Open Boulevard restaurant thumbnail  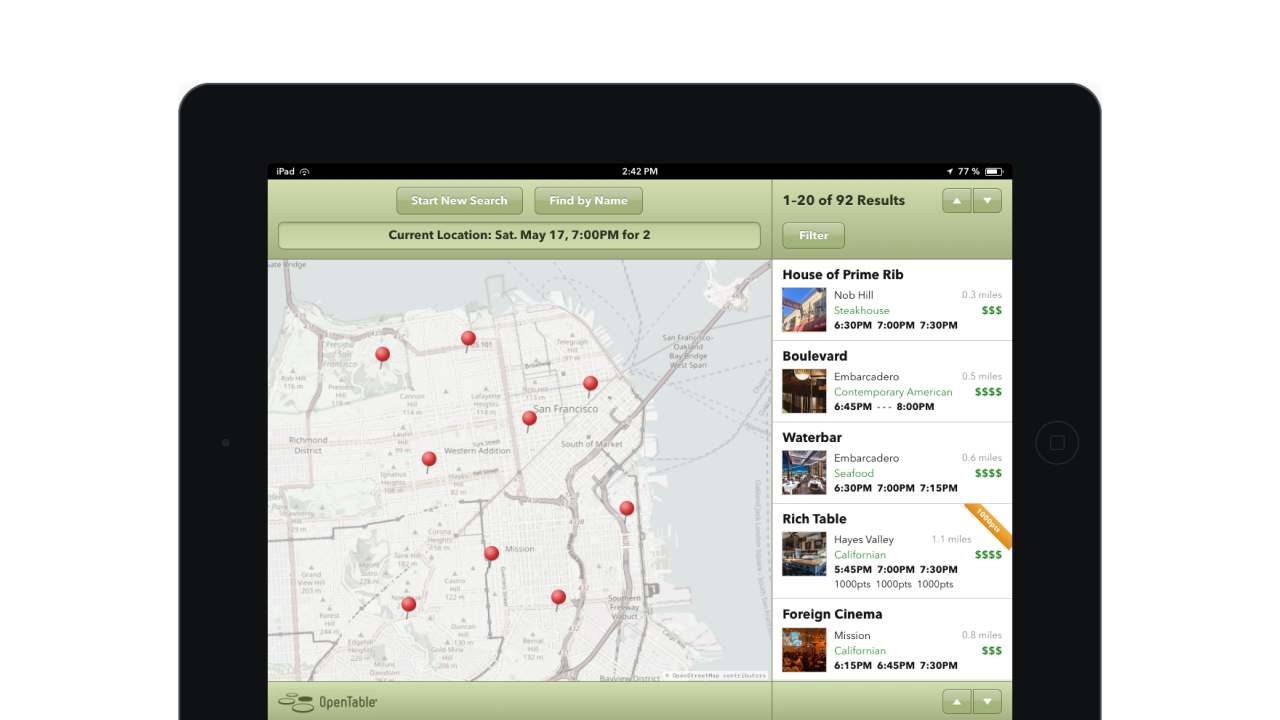(804, 391)
